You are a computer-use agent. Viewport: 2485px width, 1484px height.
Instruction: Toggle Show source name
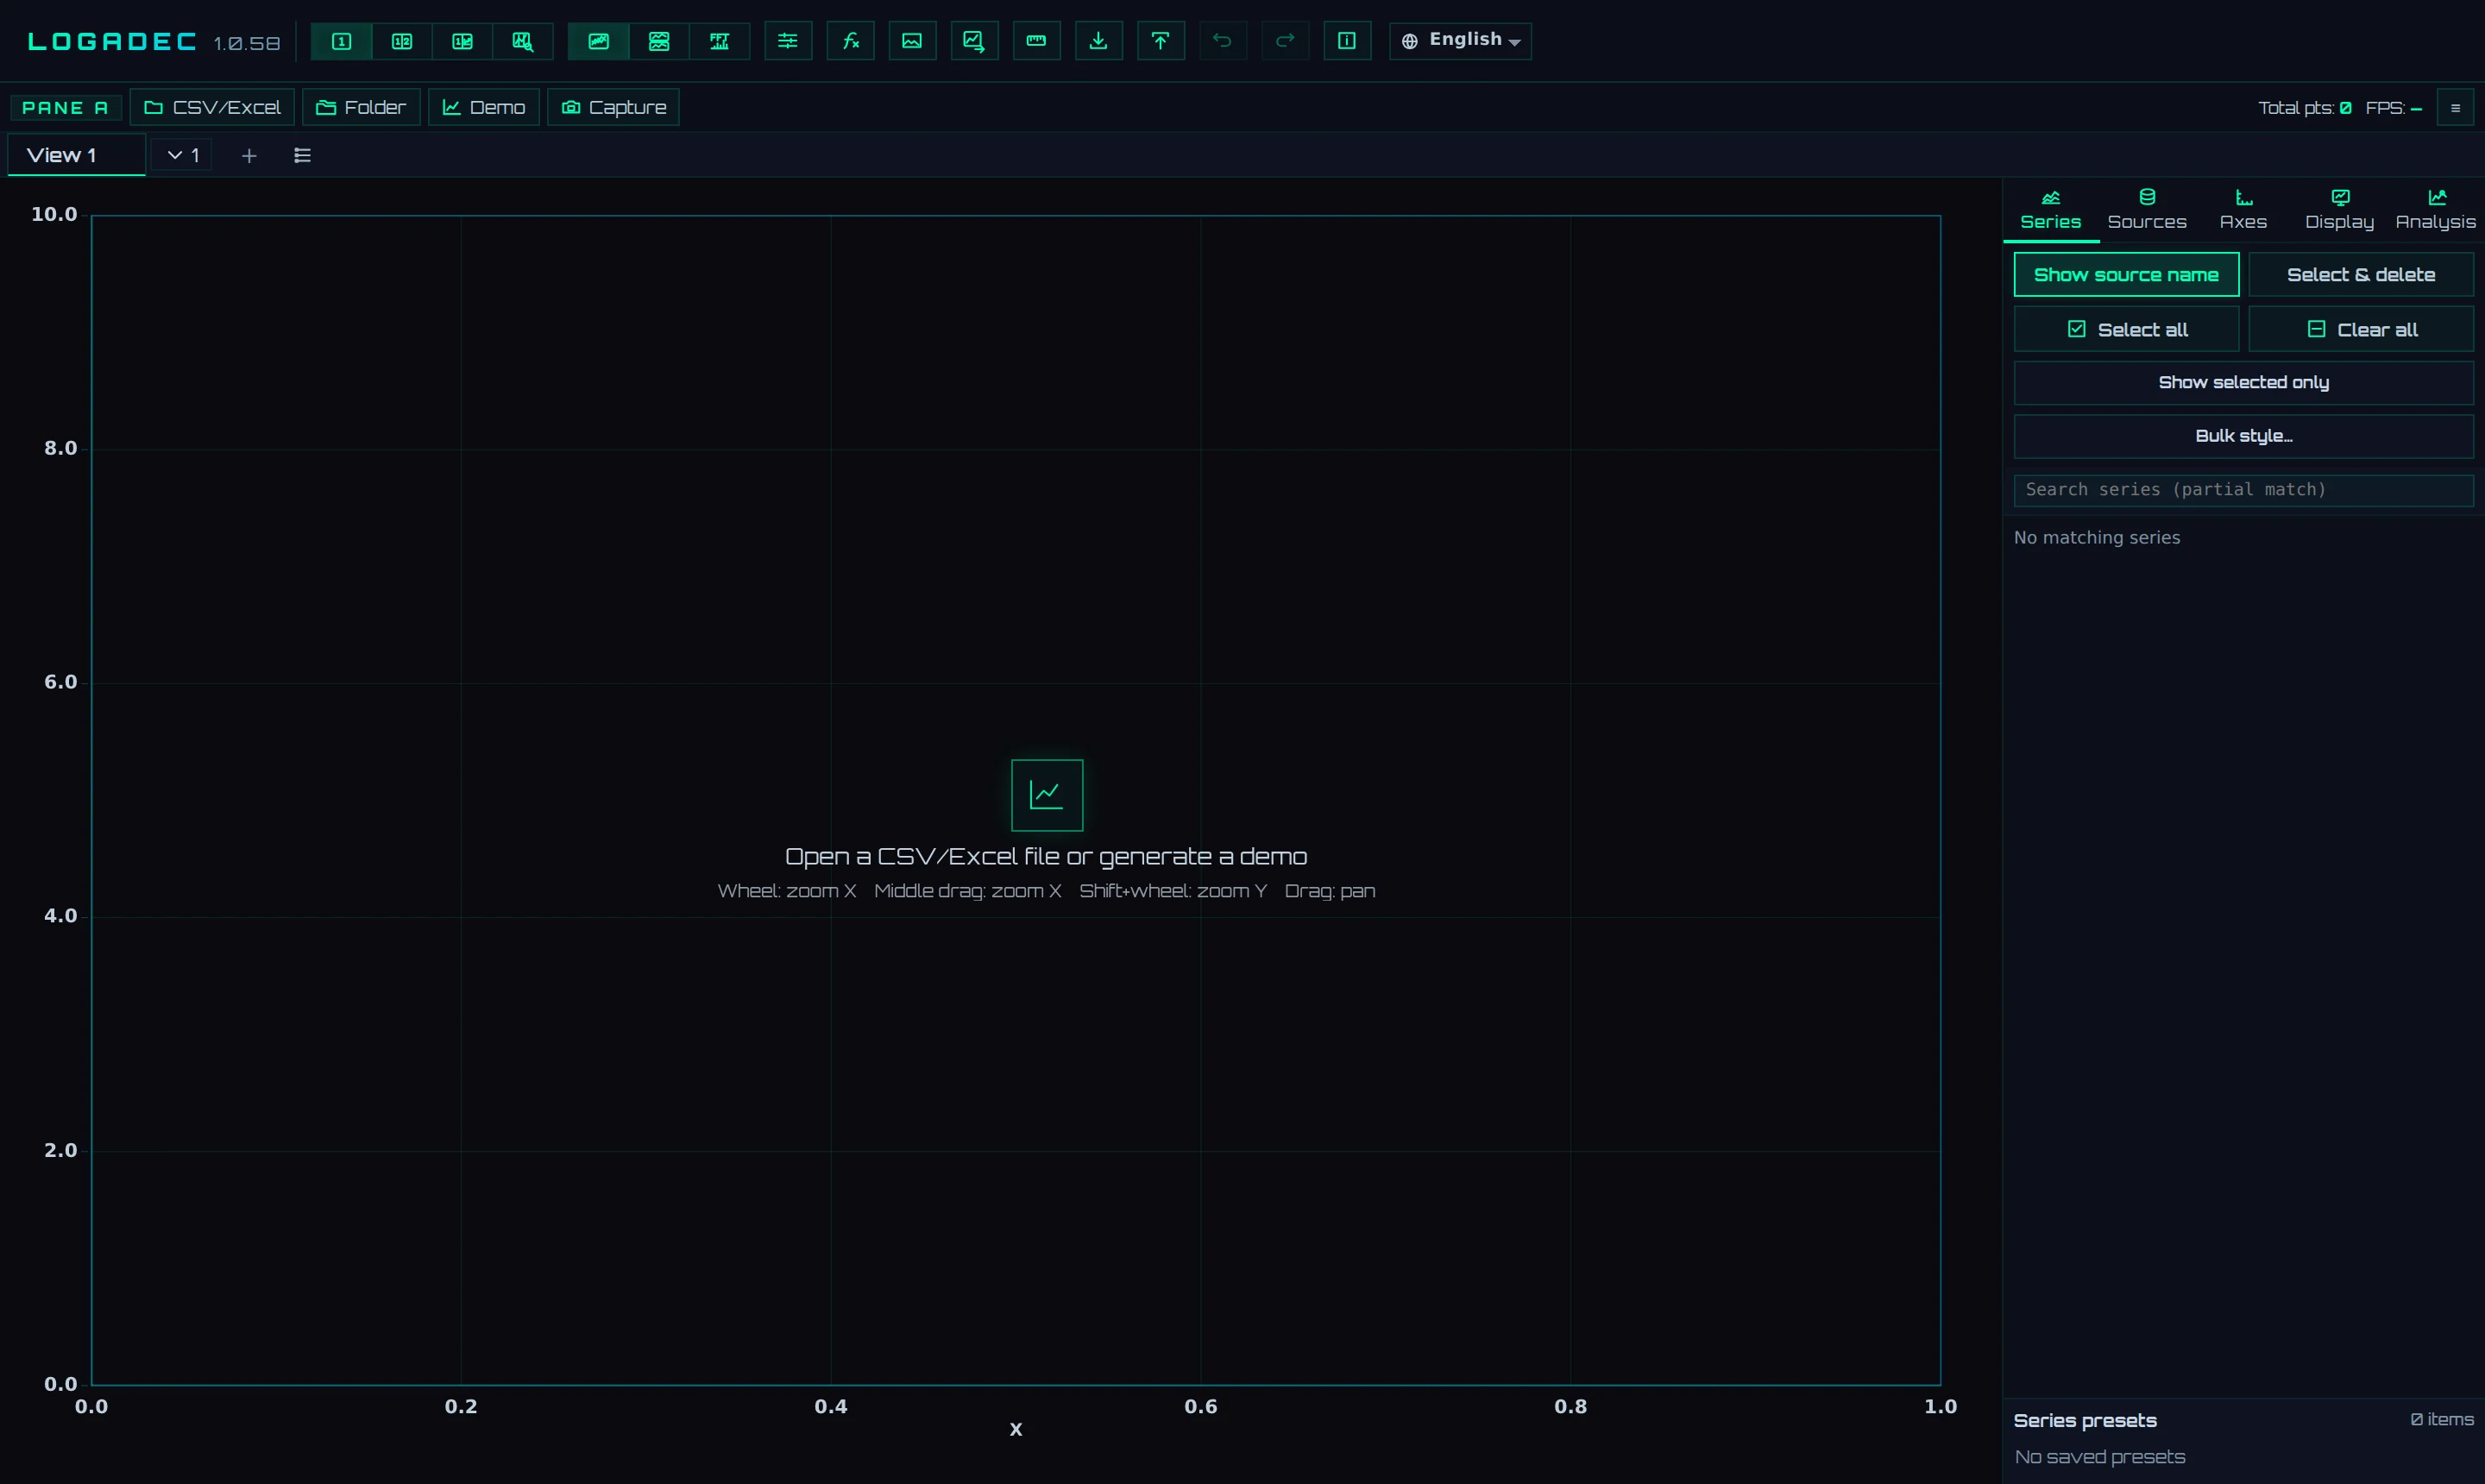pos(2126,274)
